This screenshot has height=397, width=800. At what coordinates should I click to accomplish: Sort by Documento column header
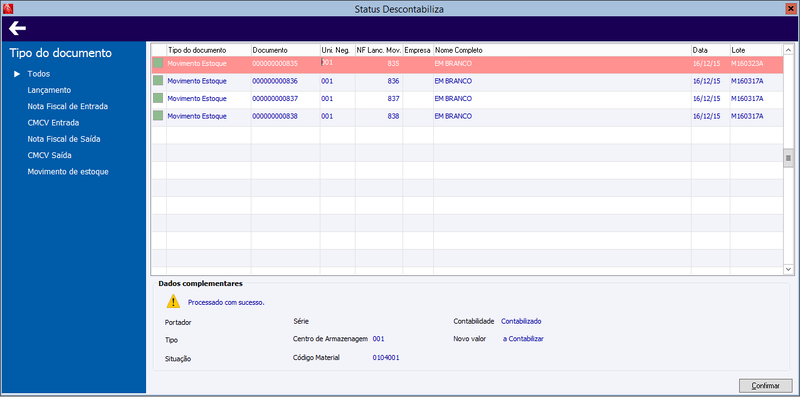coord(285,50)
